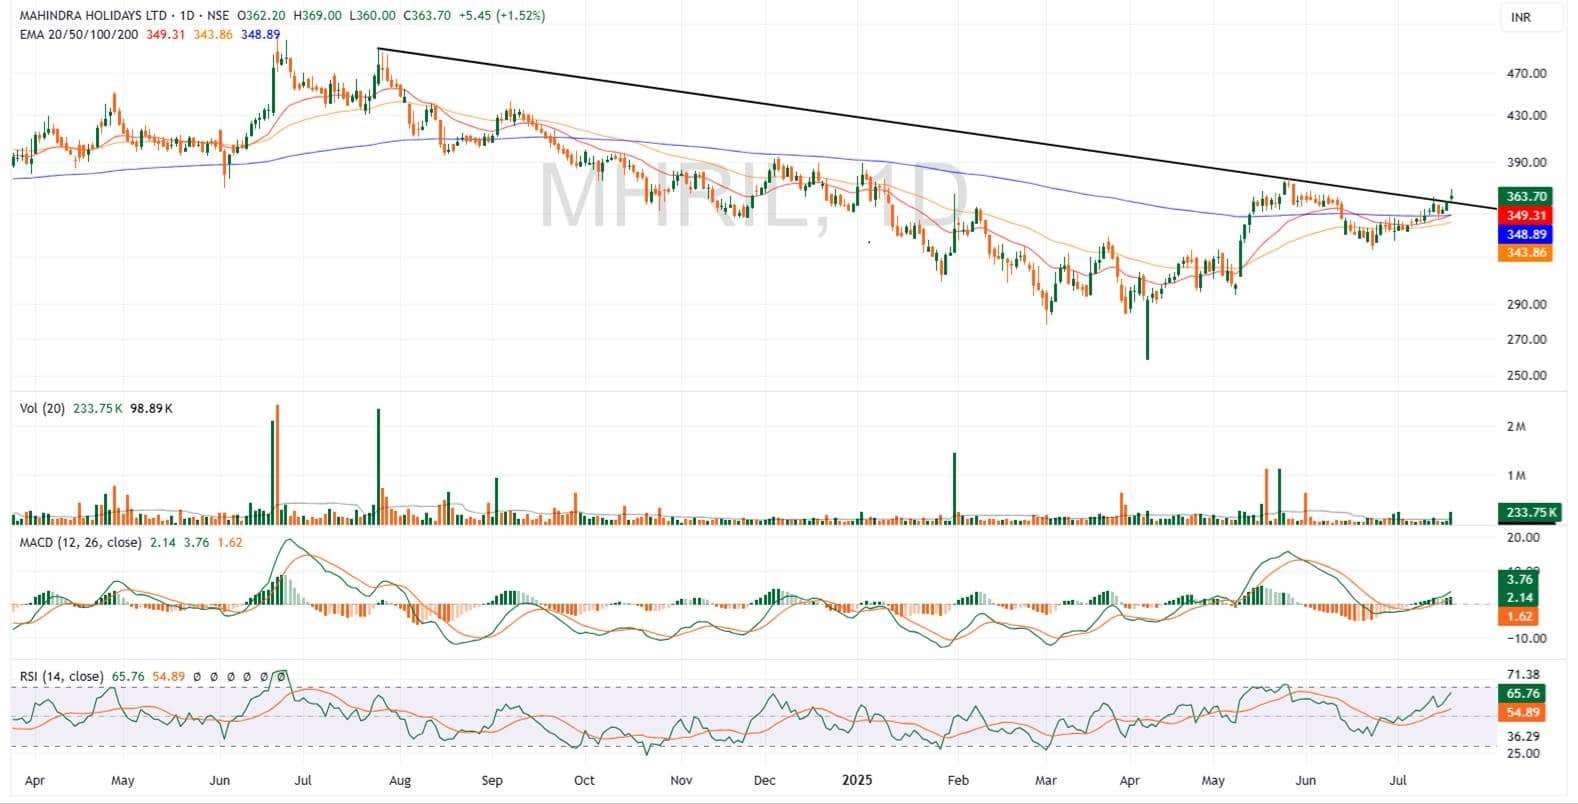Select the EMA 20/50/100/200 indicator legend
This screenshot has height=804, width=1578.
pos(81,34)
